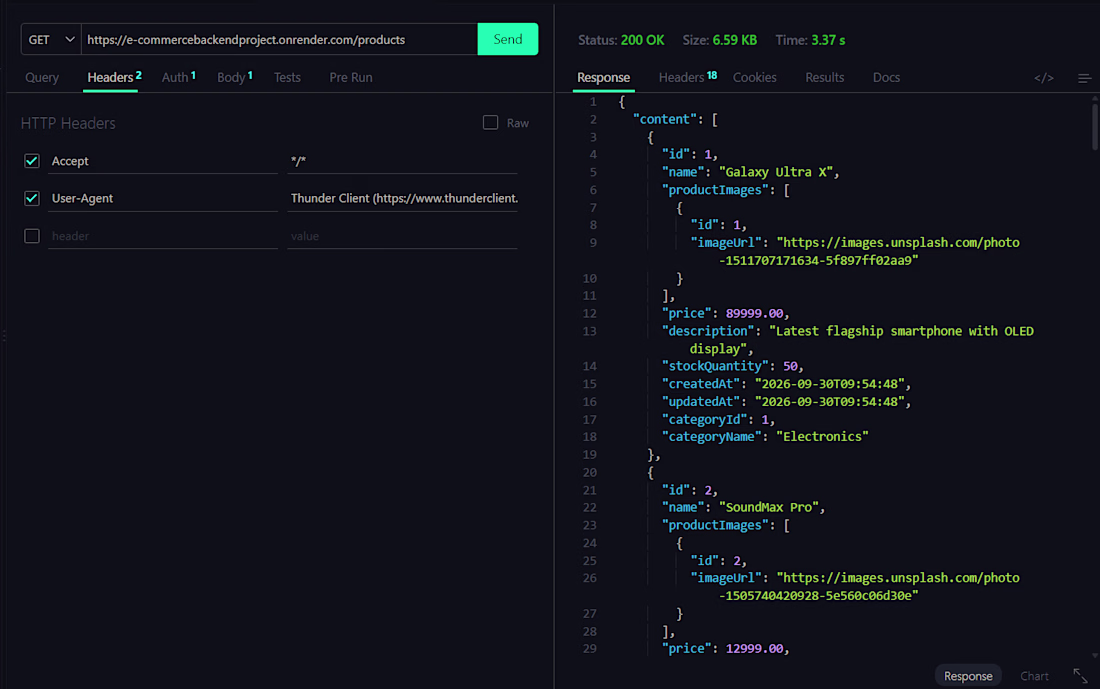Expand response panel with arrow icon
Viewport: 1100px width, 689px height.
pyautogui.click(x=1080, y=676)
